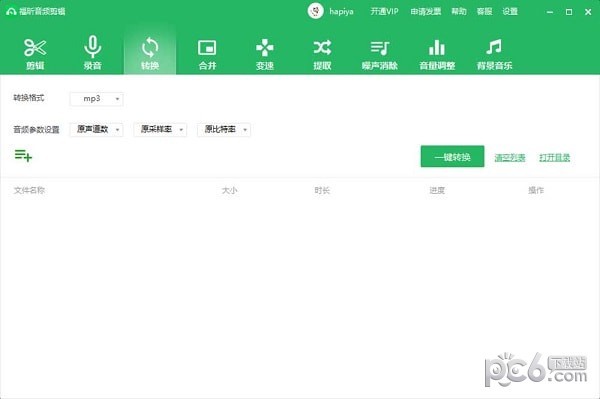Open the 开通VIP menu item
This screenshot has height=399, width=600.
coord(384,11)
